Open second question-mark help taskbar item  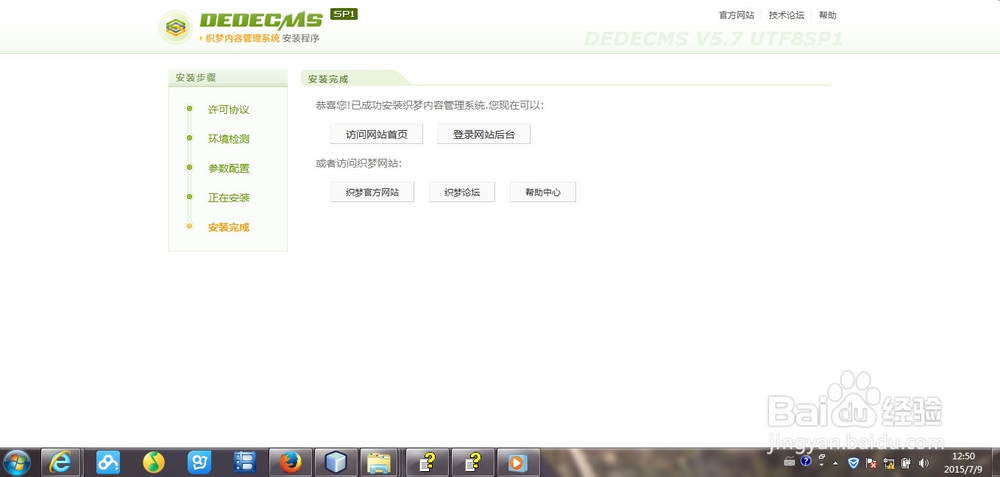pos(473,463)
